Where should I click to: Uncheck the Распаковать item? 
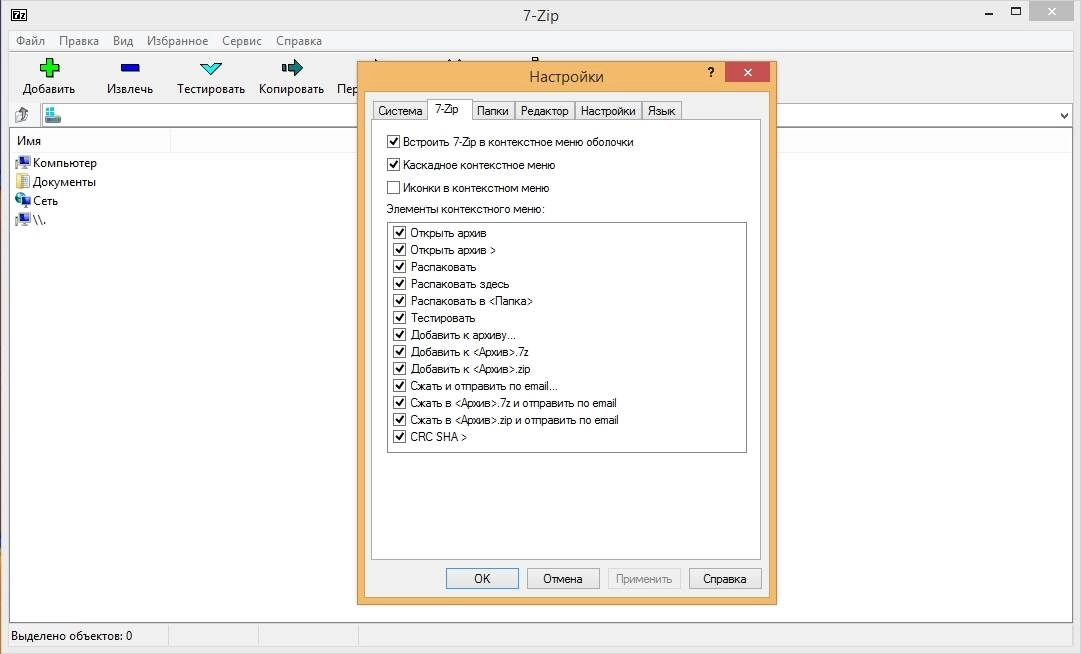click(x=399, y=267)
